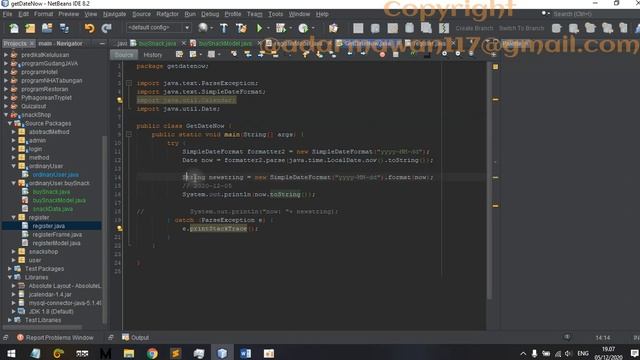The height and width of the screenshot is (360, 640).
Task: Open the Debug menu
Action: pos(210,14)
